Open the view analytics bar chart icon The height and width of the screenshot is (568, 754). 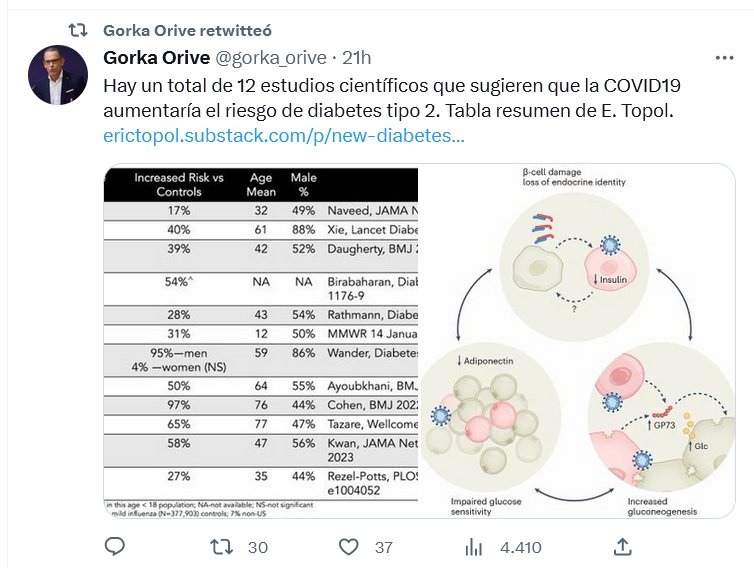click(x=475, y=546)
